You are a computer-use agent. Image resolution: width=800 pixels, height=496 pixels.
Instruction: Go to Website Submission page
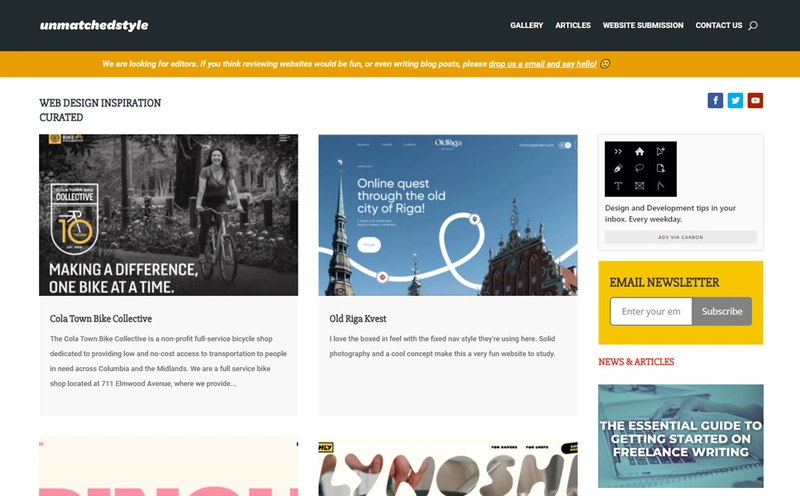643,25
